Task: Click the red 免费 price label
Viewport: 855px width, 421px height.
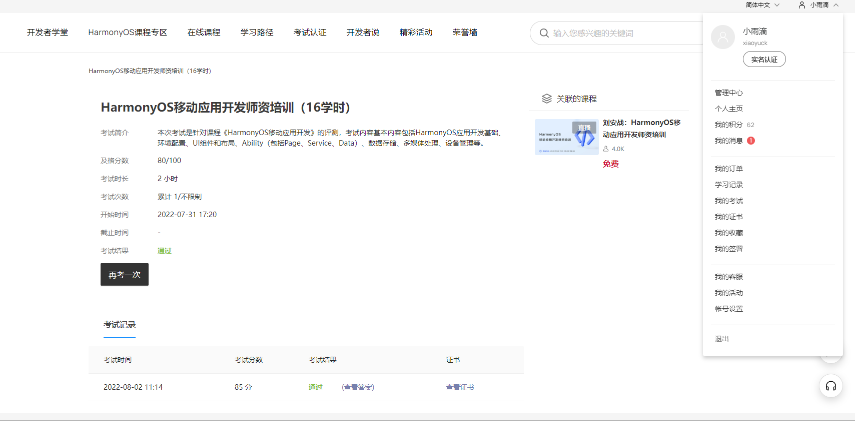Action: point(611,164)
